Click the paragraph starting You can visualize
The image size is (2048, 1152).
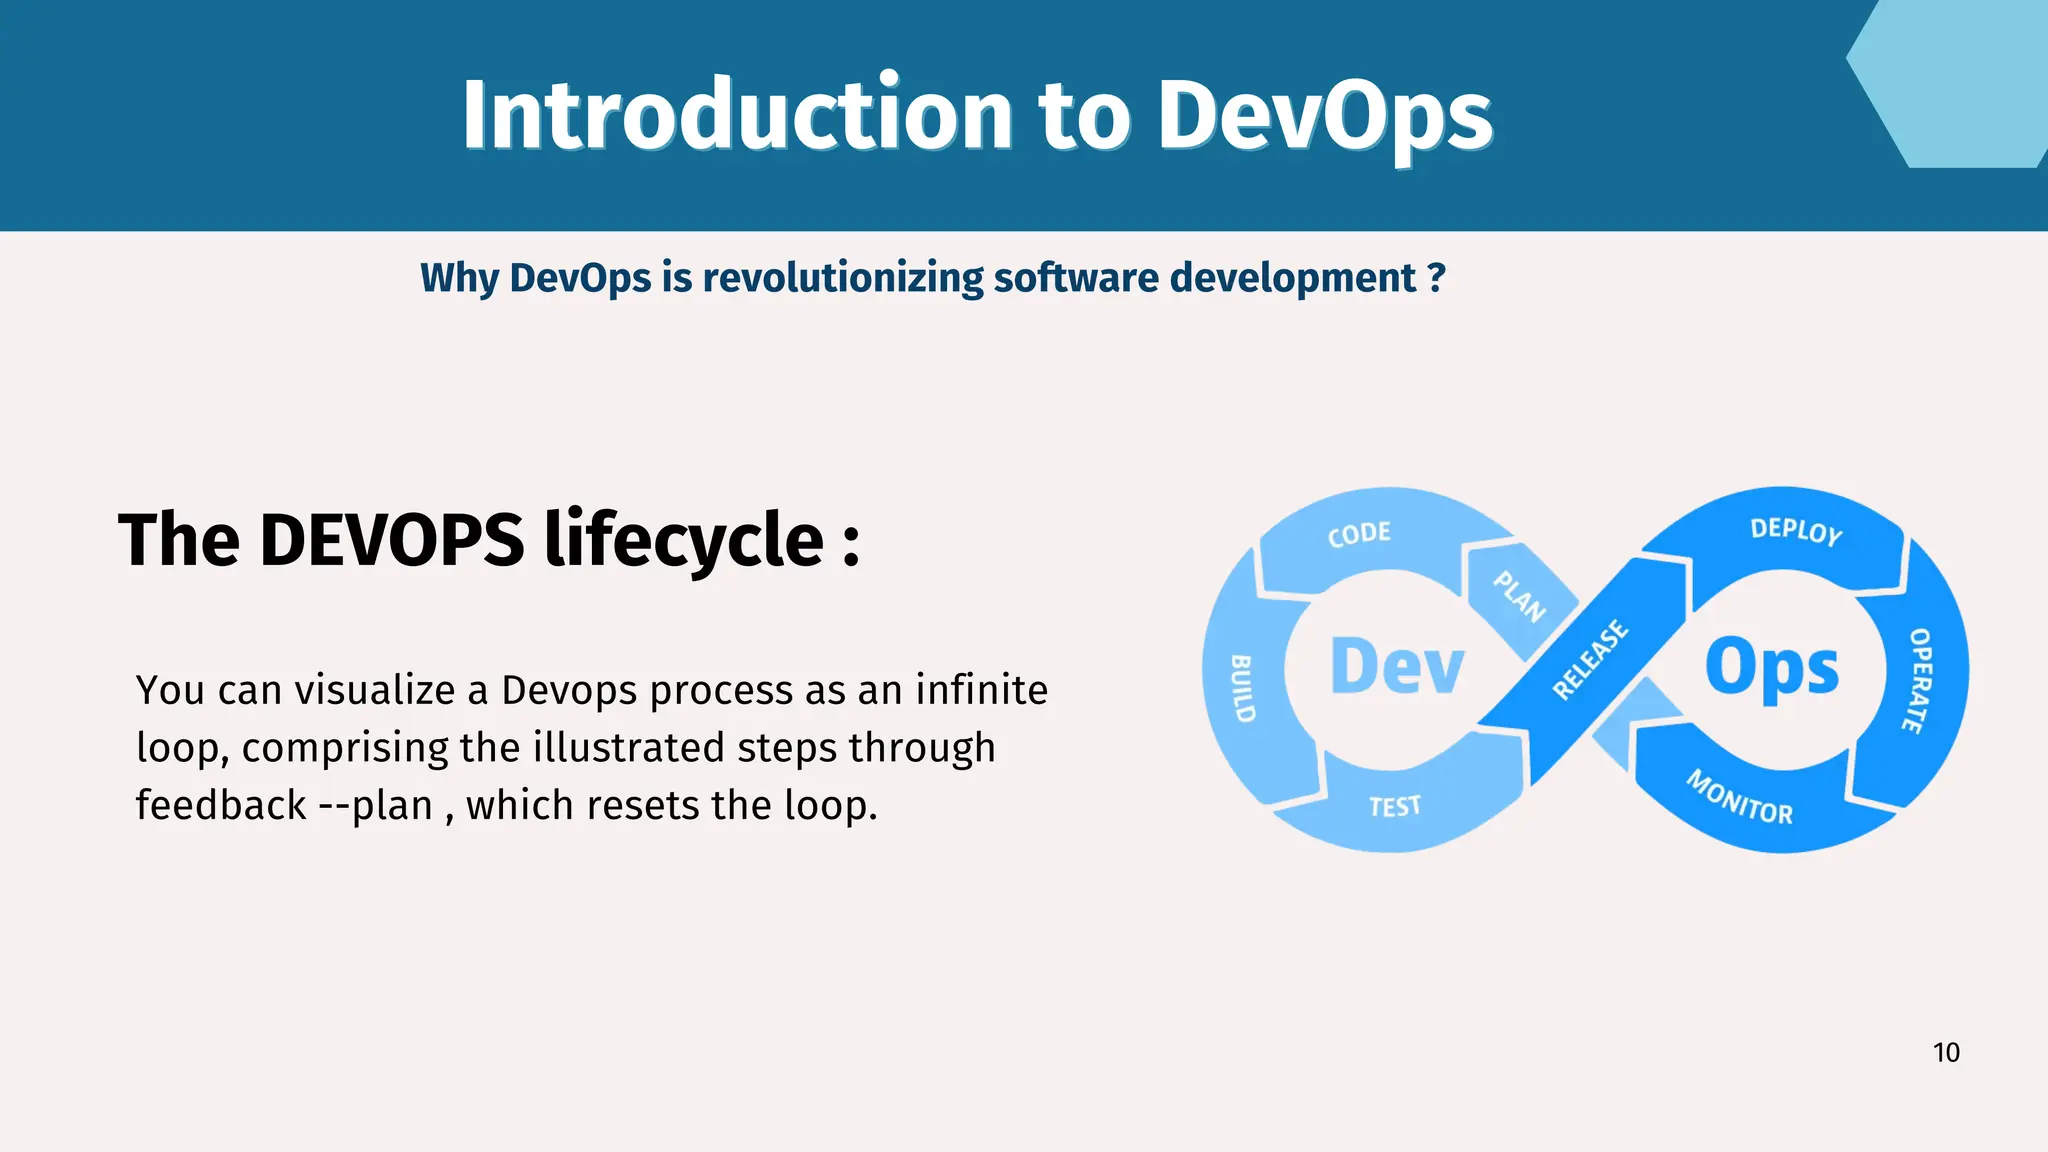click(591, 747)
